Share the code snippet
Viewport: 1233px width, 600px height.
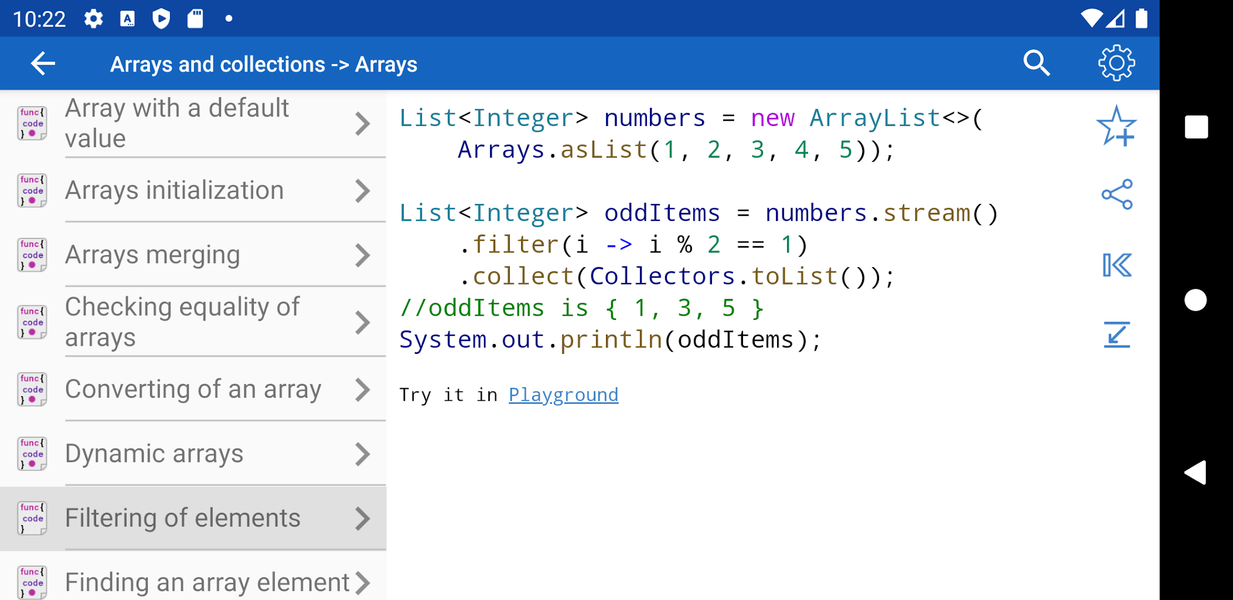[1116, 195]
